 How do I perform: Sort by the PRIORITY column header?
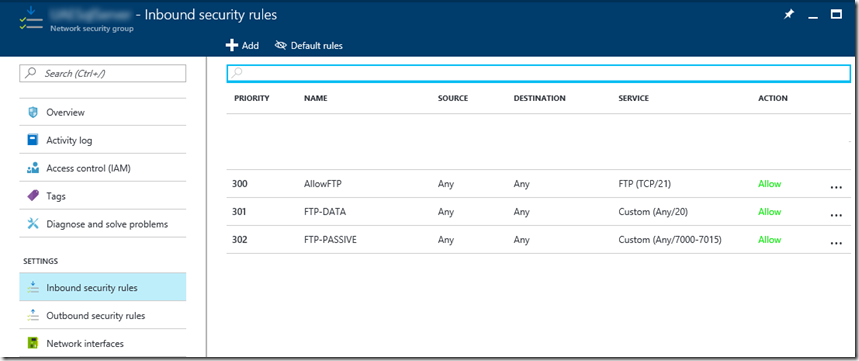pos(251,99)
